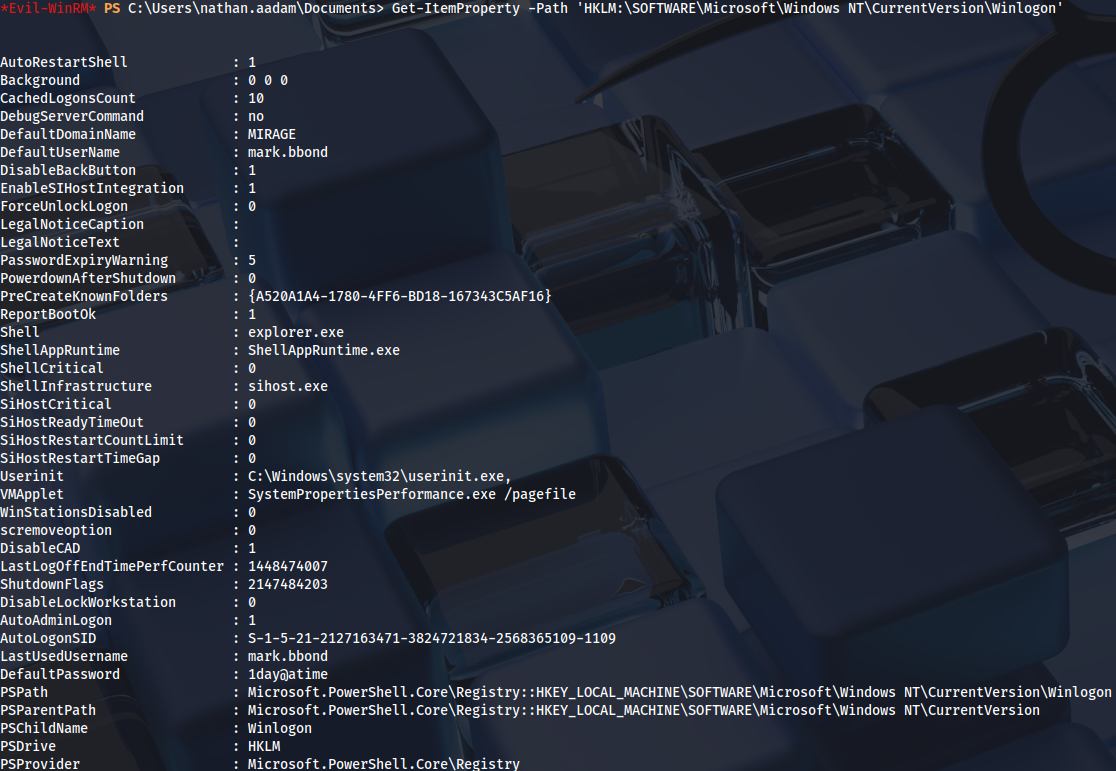Screen dimensions: 1116x771
Task: Click the DefaultDomainName value MIRAGE
Action: point(272,134)
